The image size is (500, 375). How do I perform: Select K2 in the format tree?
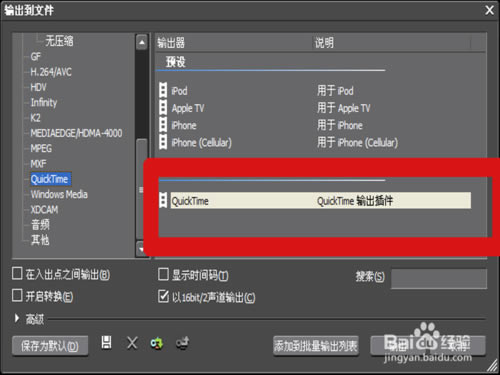(x=35, y=118)
